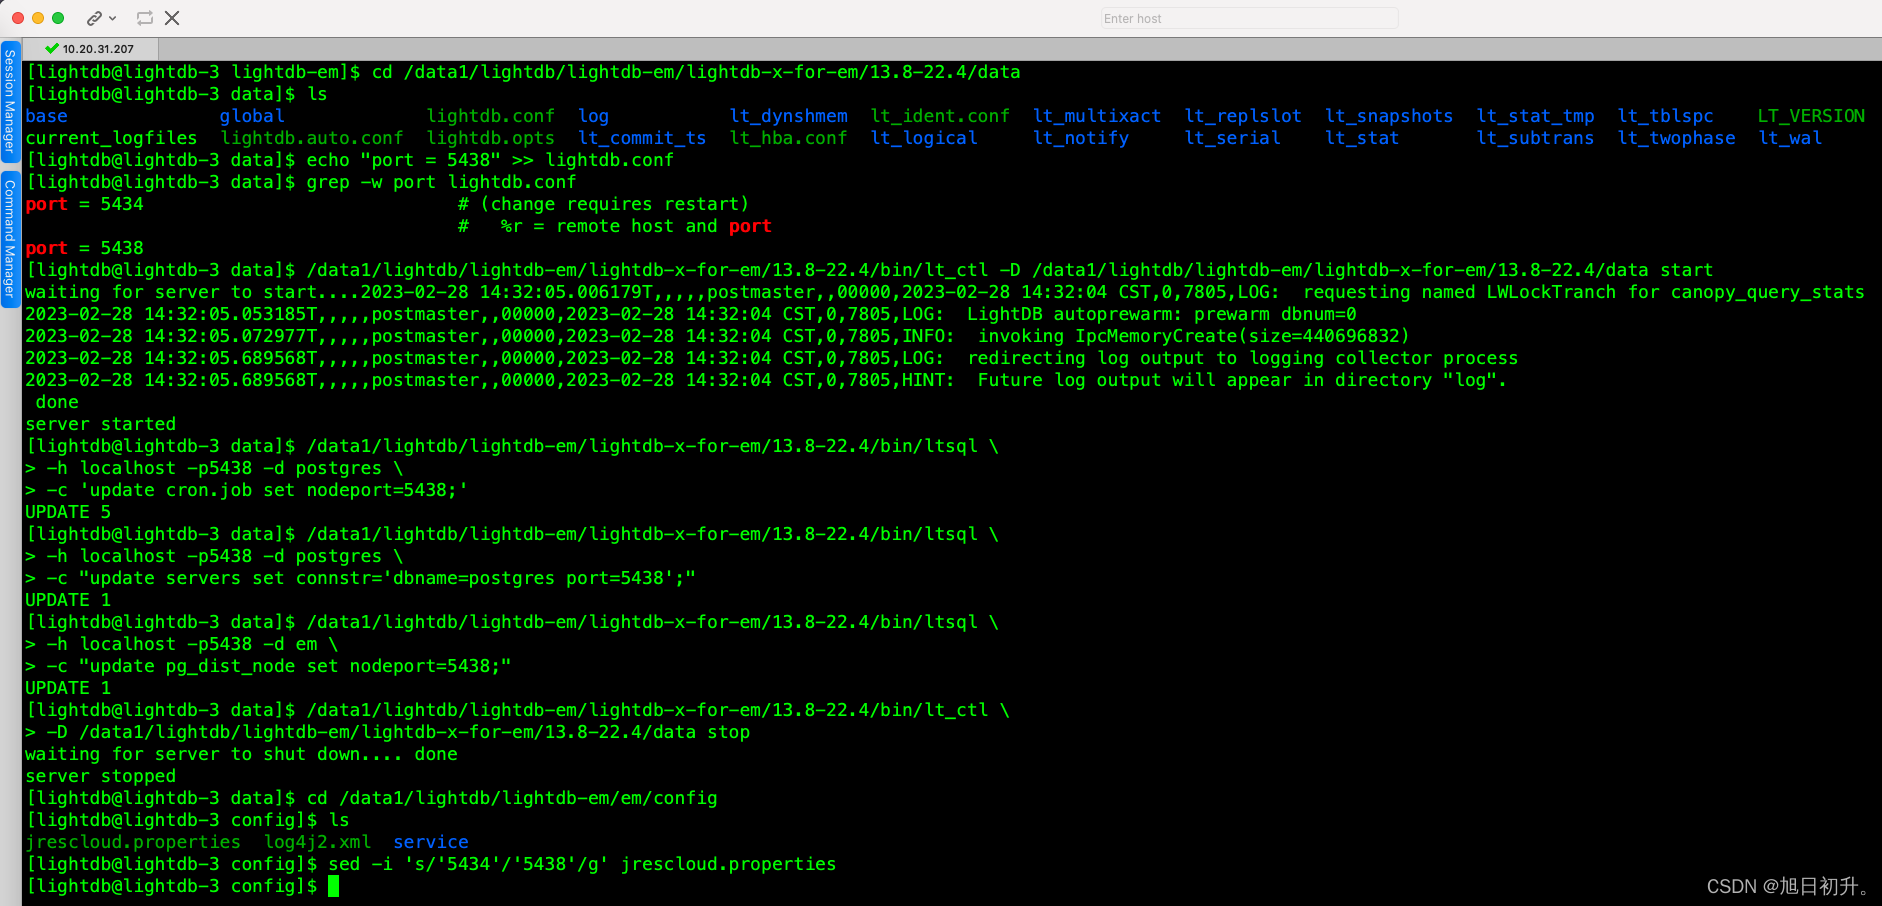Click the 'server started' output line
Image resolution: width=1882 pixels, height=906 pixels.
coord(100,424)
